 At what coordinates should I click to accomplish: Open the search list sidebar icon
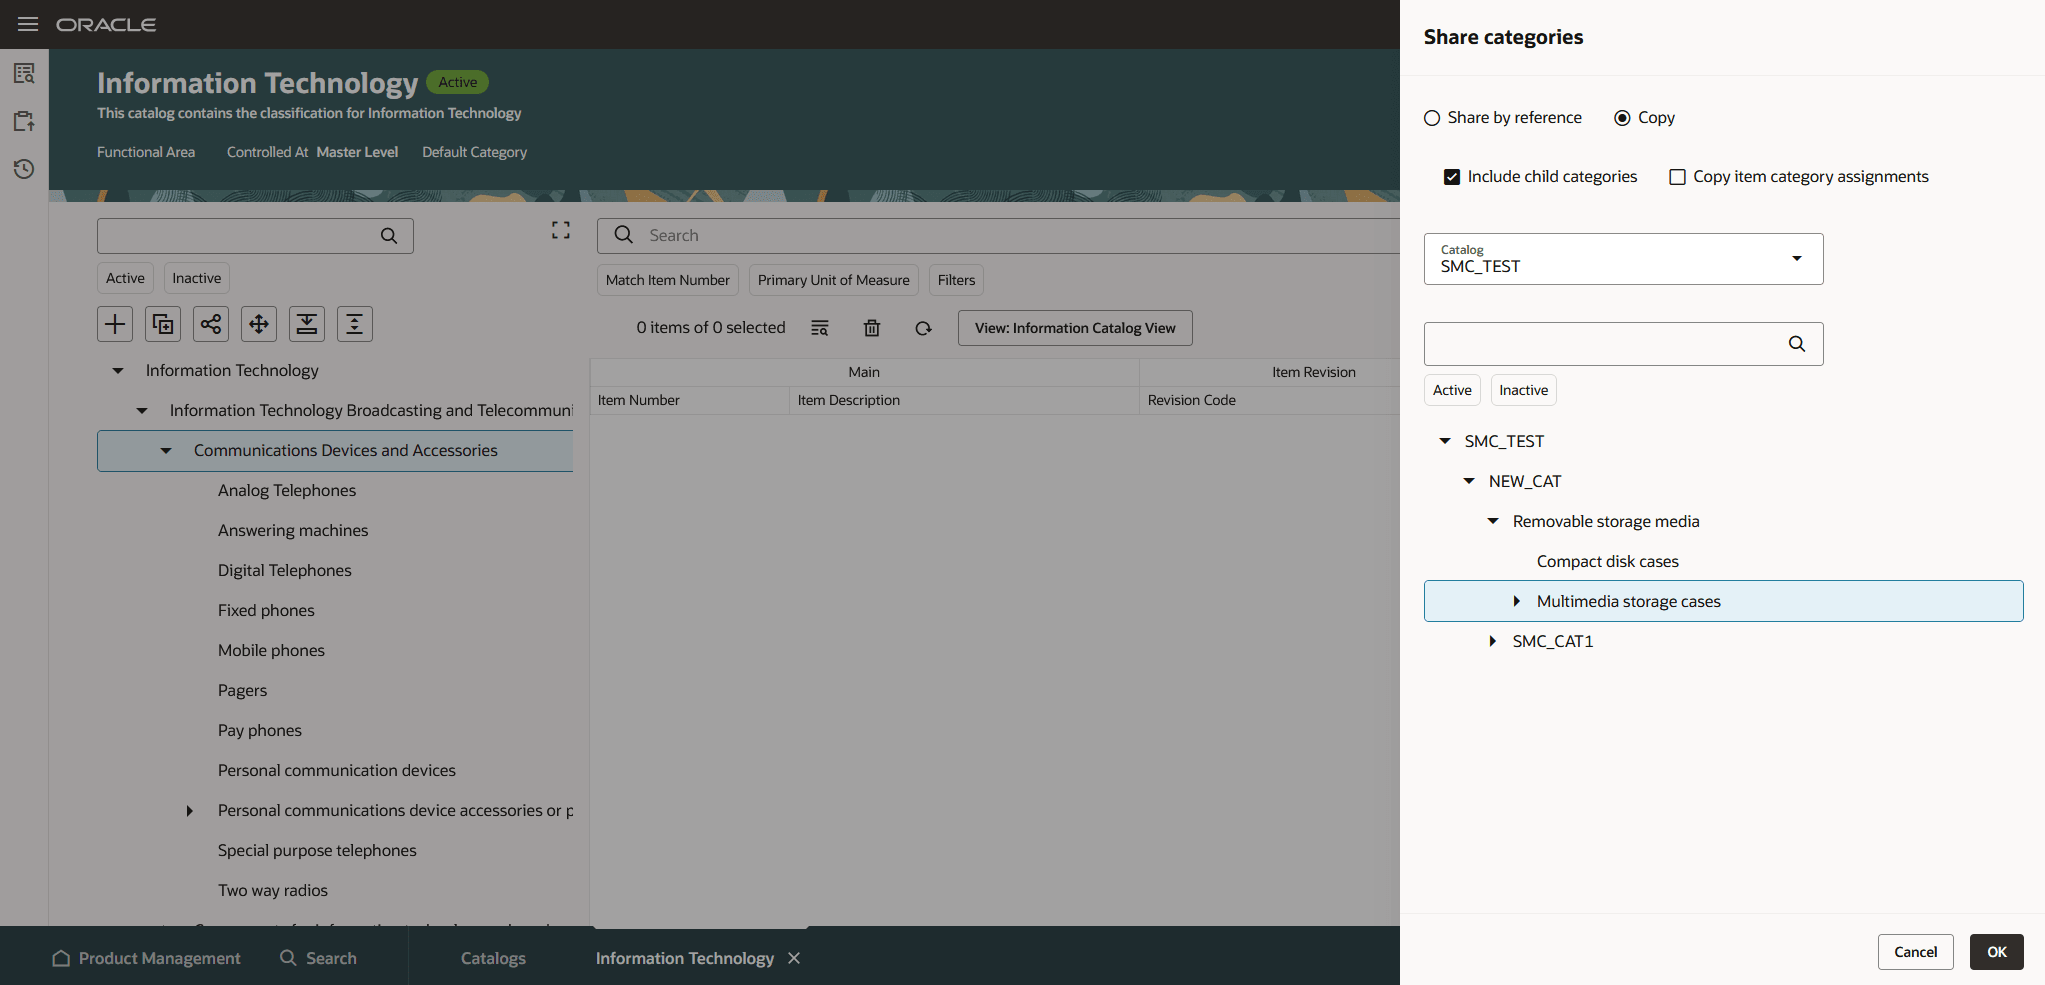click(x=24, y=73)
